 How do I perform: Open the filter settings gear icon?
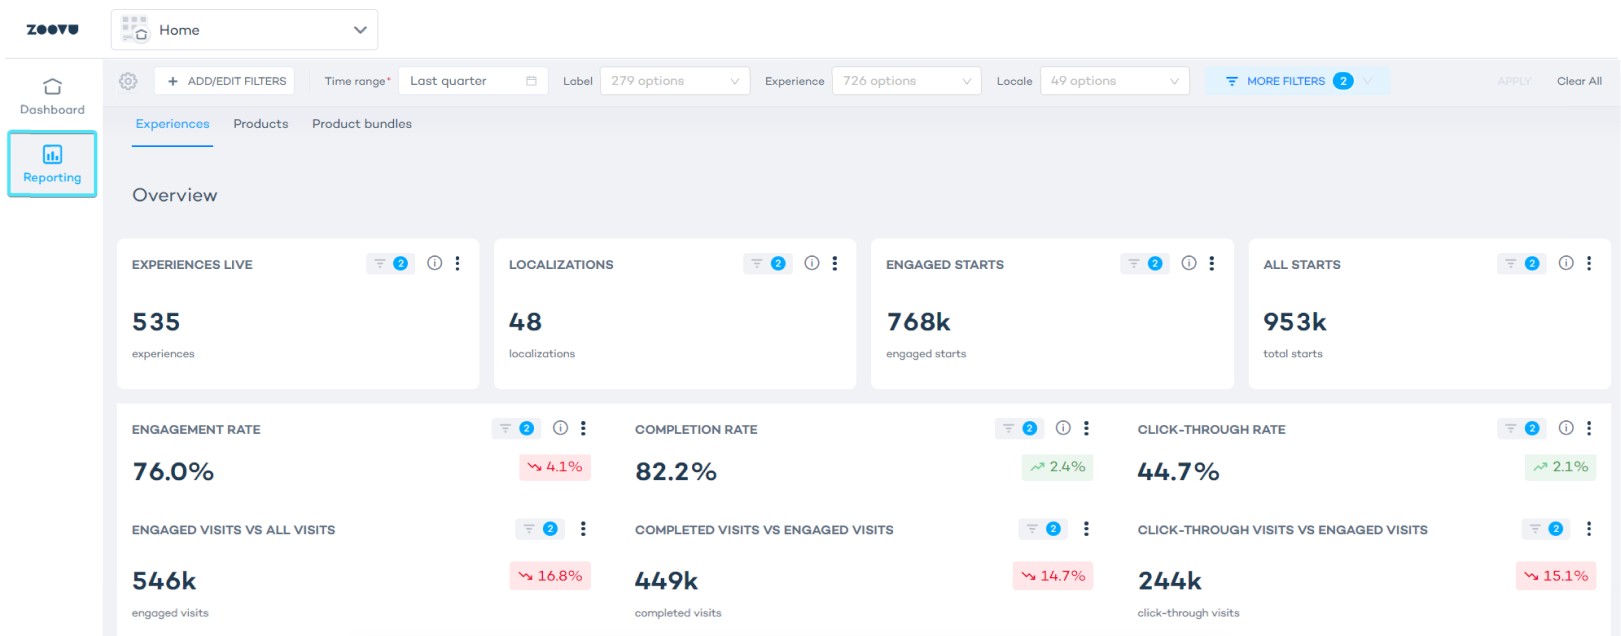128,81
